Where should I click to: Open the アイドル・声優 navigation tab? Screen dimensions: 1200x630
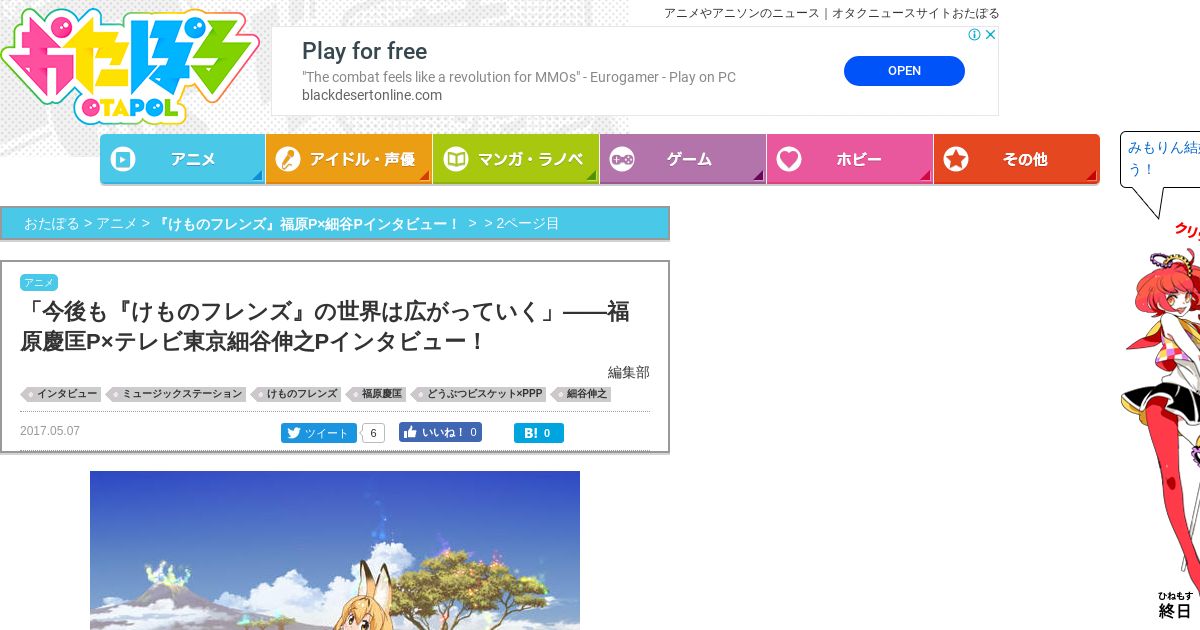[349, 159]
